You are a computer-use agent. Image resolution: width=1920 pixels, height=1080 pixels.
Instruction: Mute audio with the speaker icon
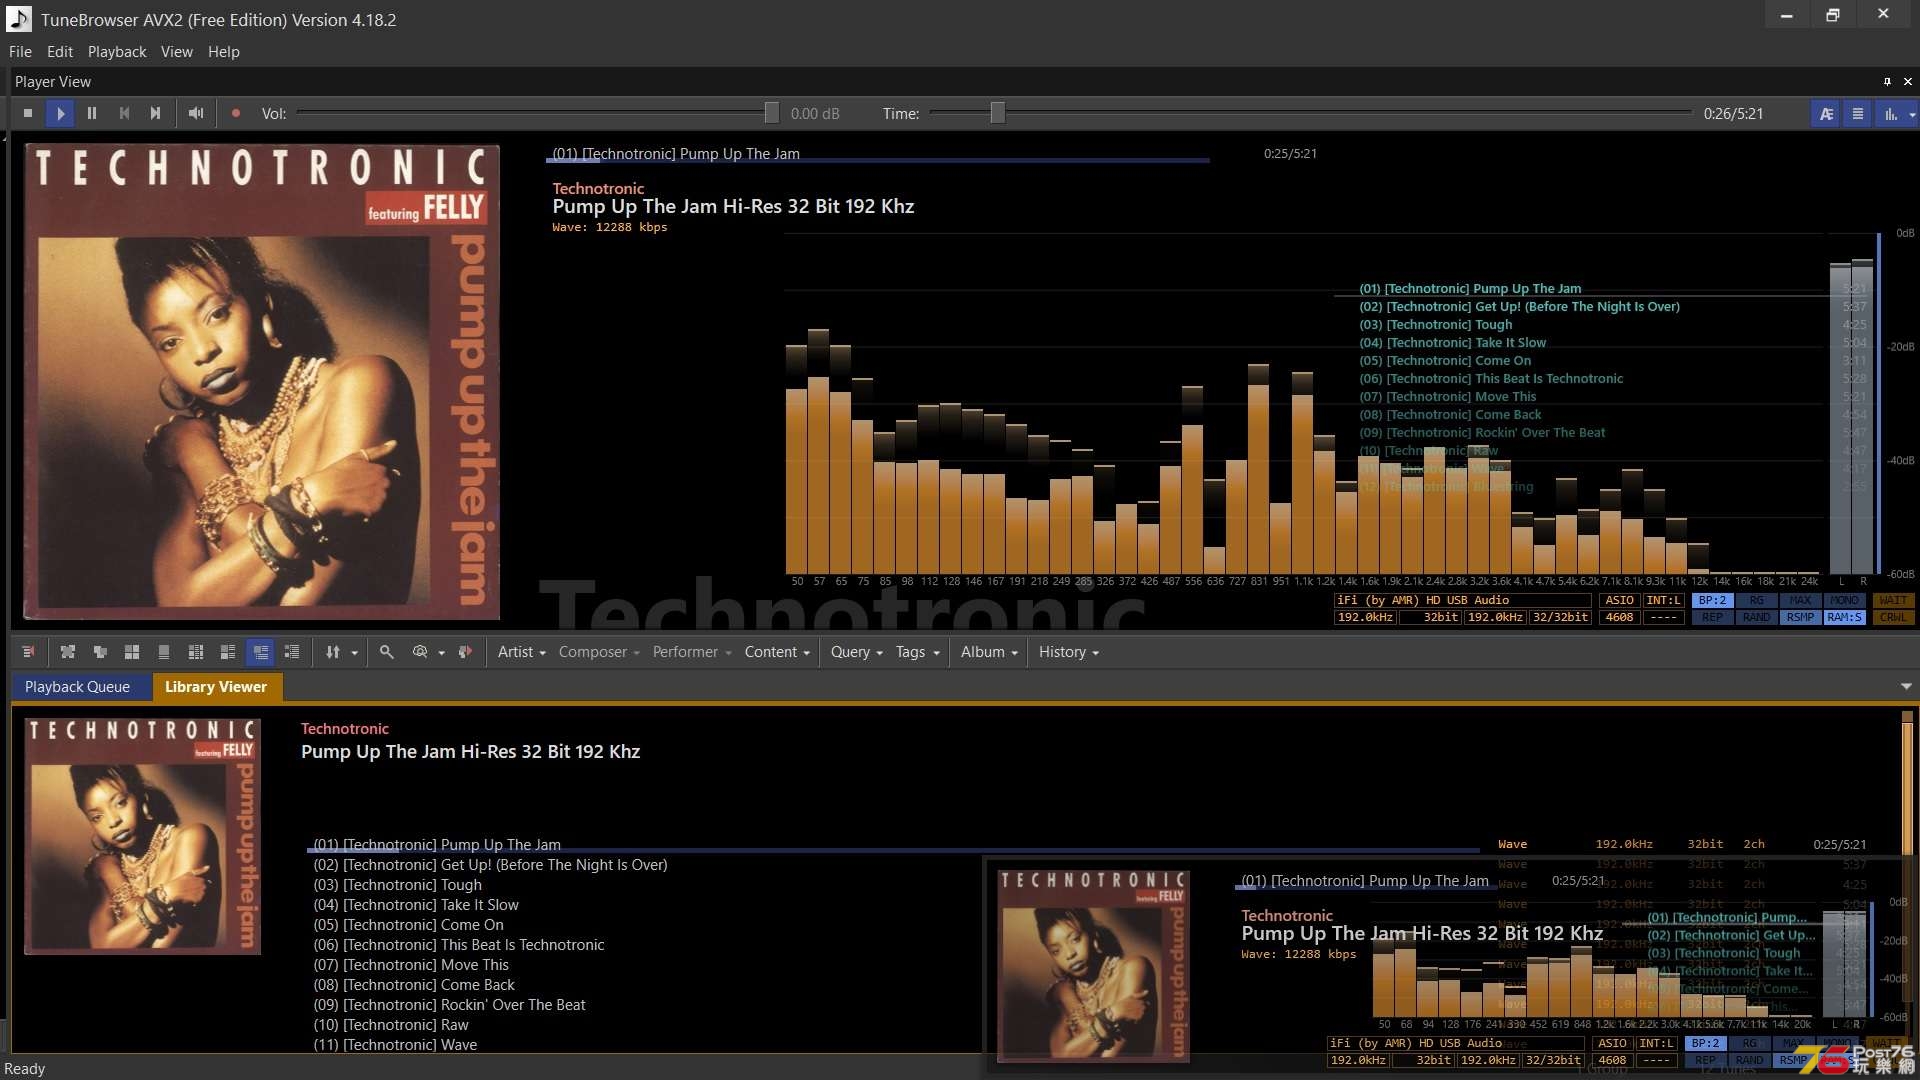(x=196, y=113)
